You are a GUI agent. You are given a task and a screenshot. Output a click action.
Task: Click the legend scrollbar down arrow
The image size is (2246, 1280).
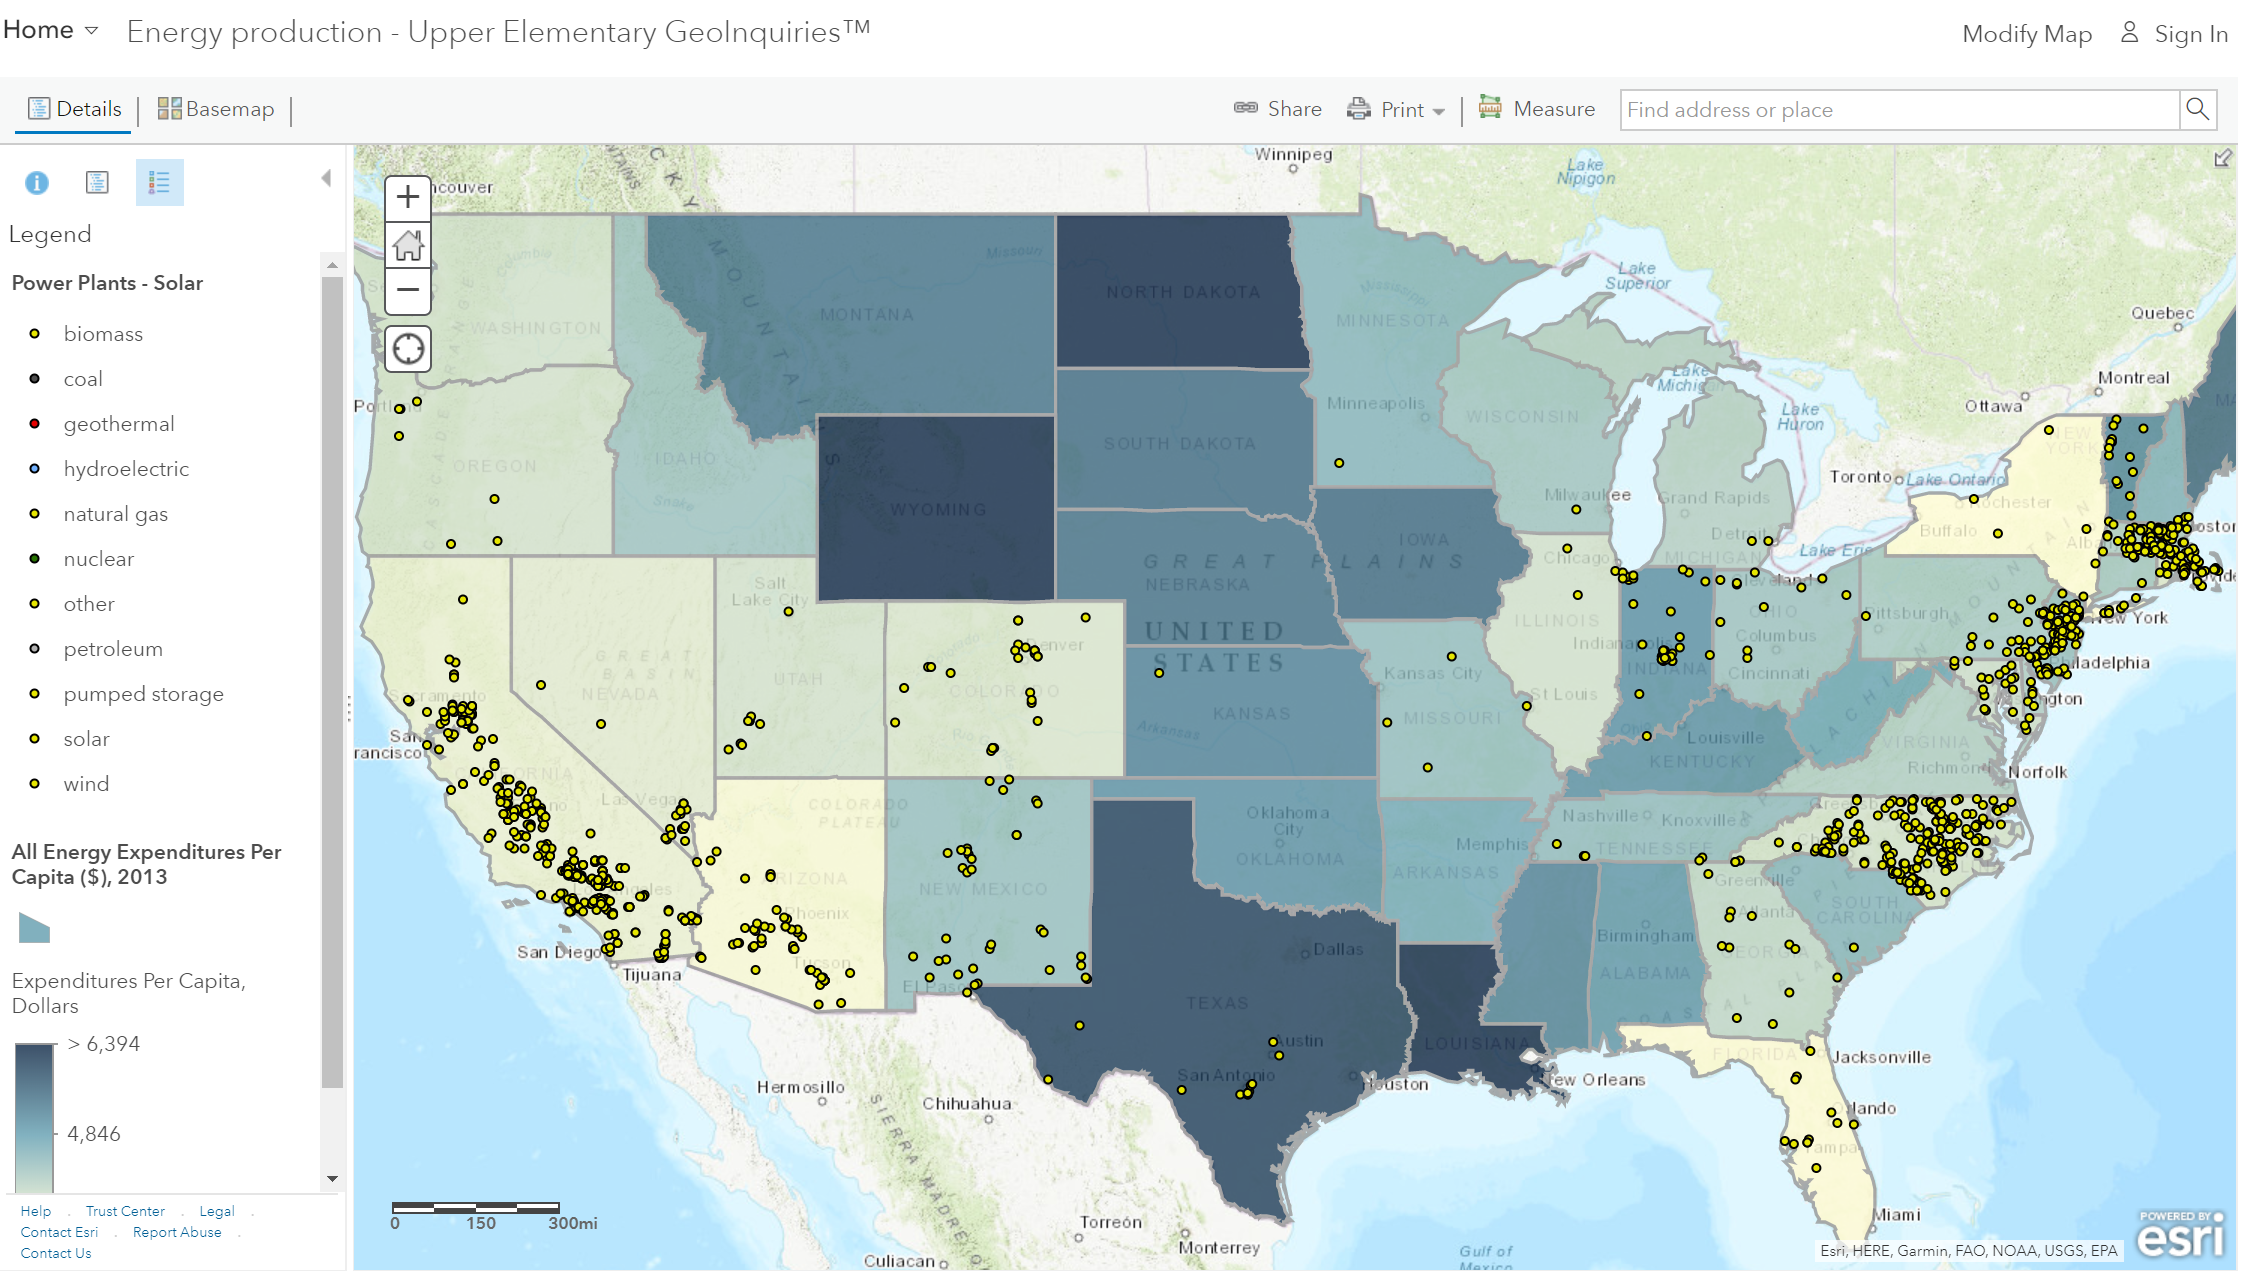pos(333,1179)
